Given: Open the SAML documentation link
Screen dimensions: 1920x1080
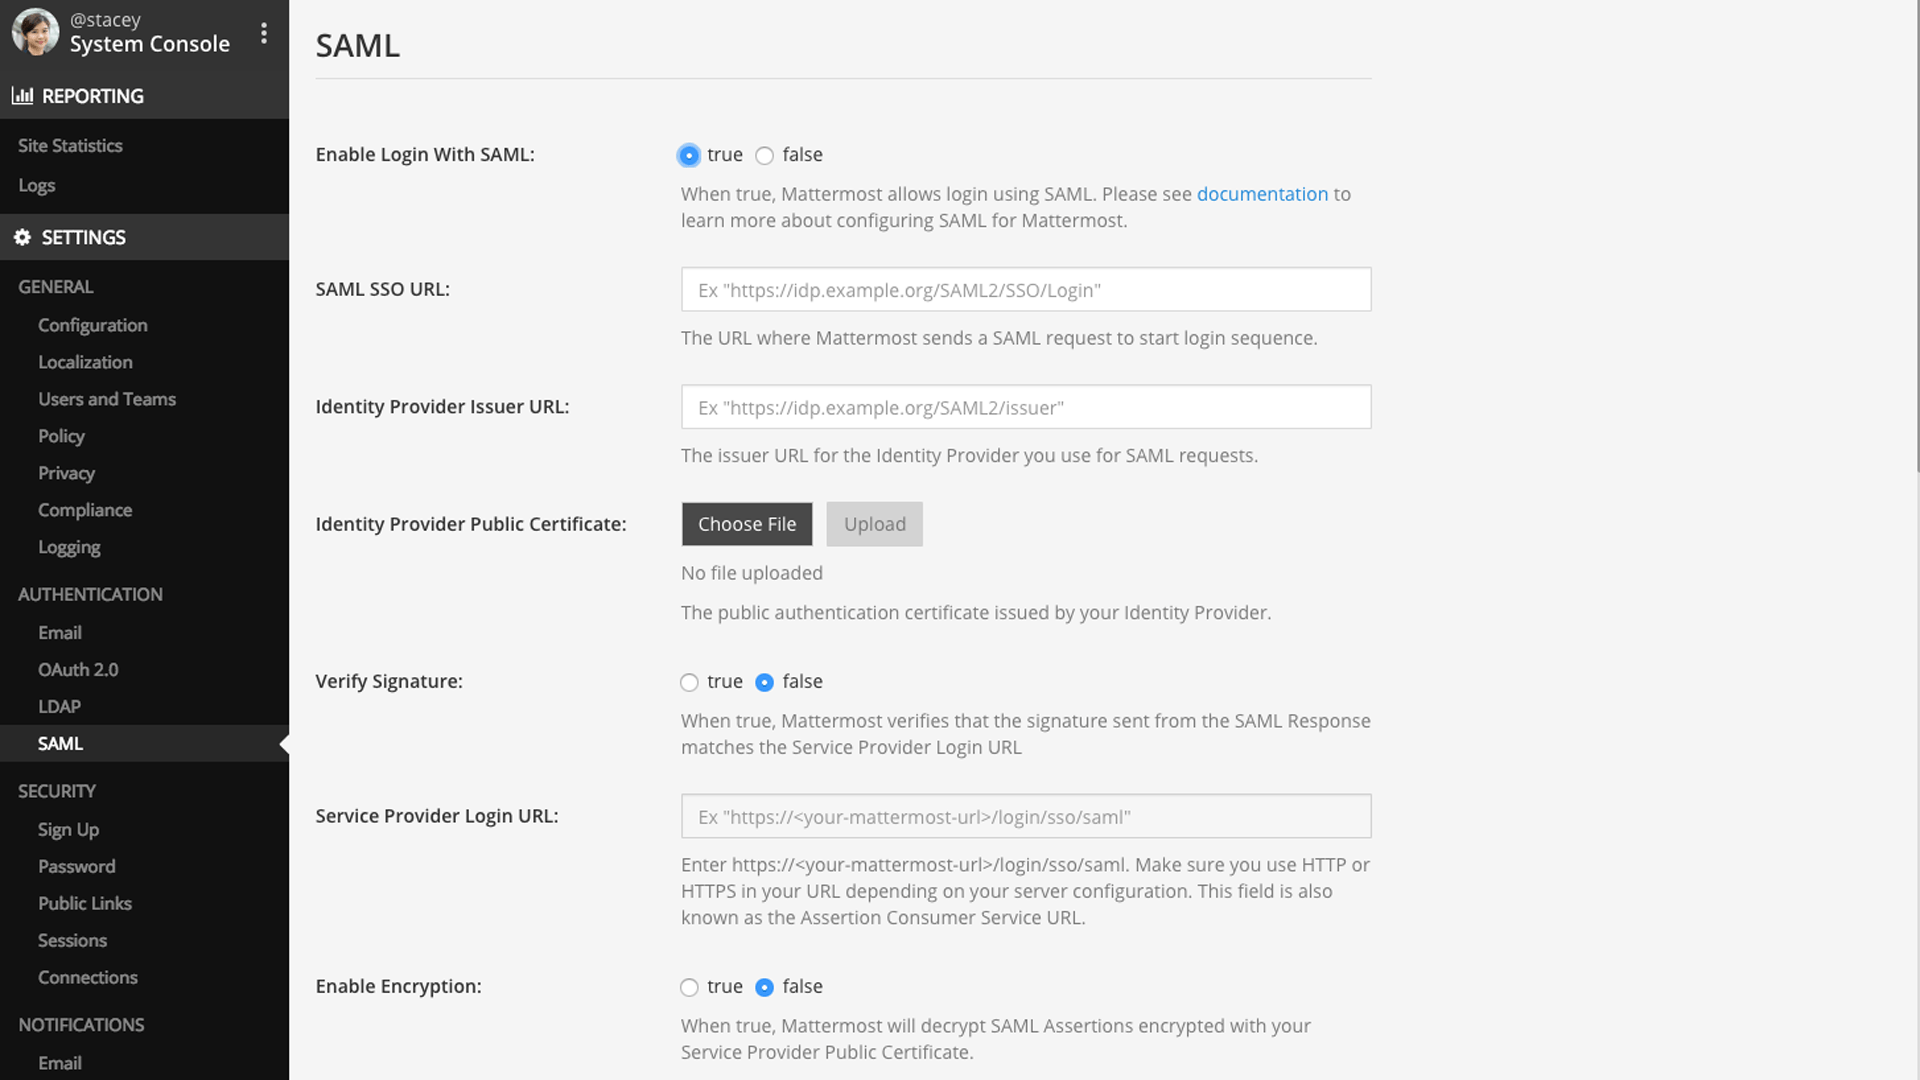Looking at the screenshot, I should [x=1262, y=194].
